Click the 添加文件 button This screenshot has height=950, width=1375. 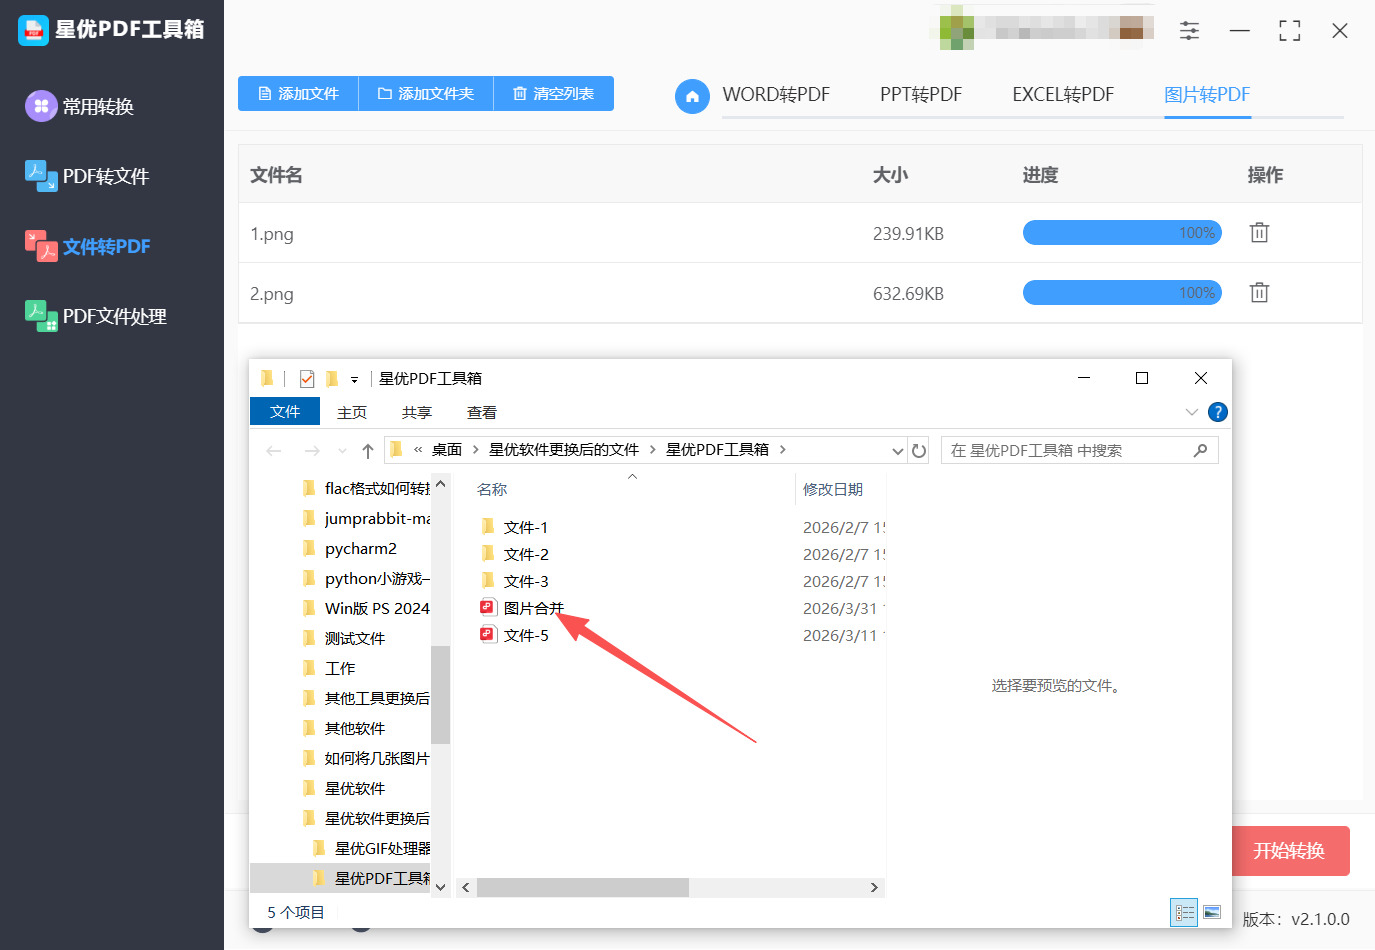click(298, 94)
